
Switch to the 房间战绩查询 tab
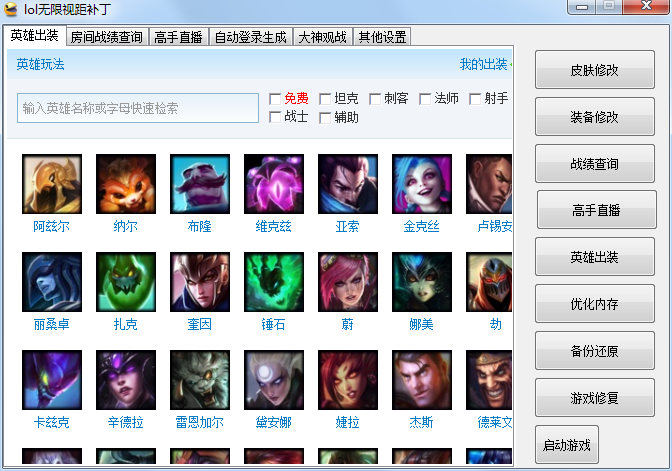(107, 37)
